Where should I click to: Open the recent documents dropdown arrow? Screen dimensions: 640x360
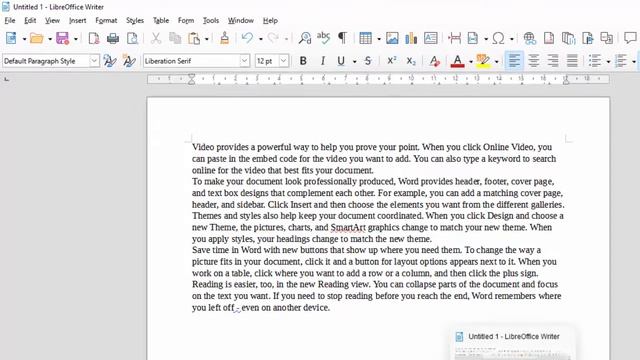50,39
